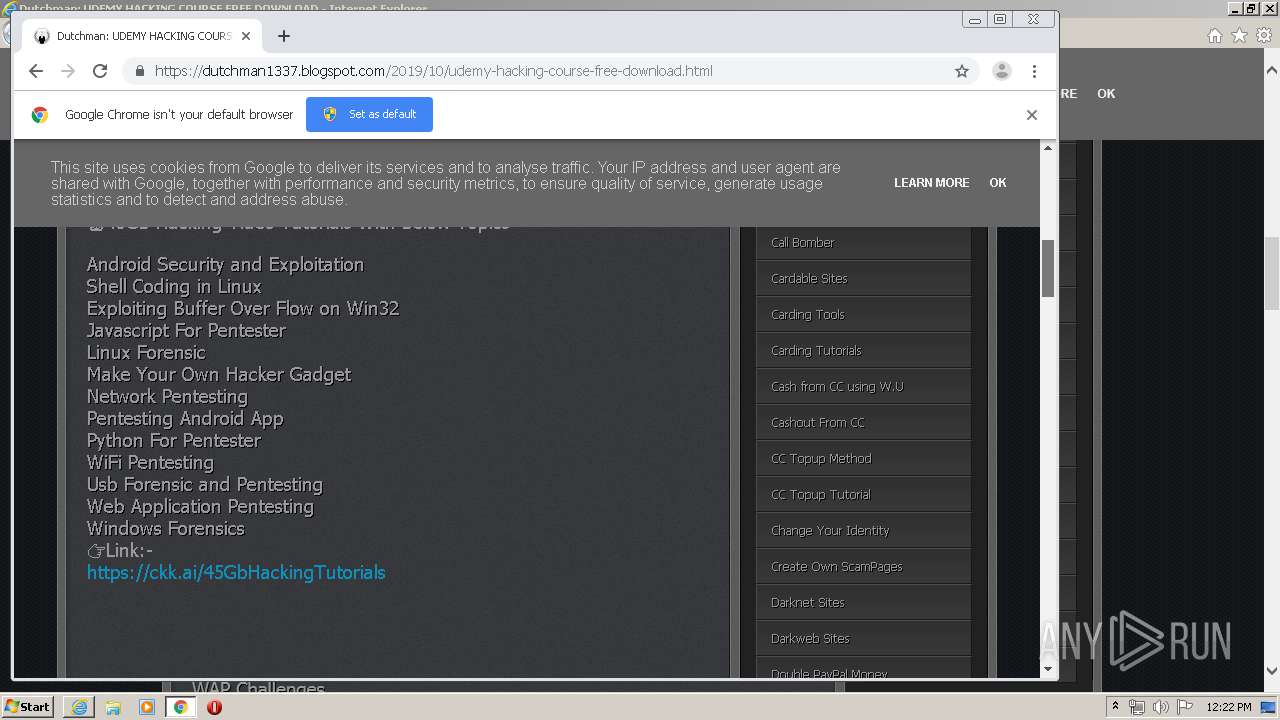Dismiss the default browser infobar
The image size is (1280, 720).
[1032, 115]
